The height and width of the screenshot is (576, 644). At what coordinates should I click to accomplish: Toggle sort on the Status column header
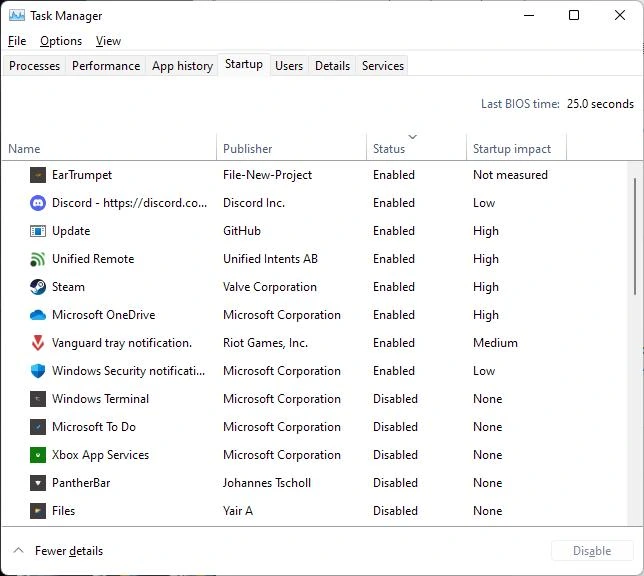coord(416,147)
